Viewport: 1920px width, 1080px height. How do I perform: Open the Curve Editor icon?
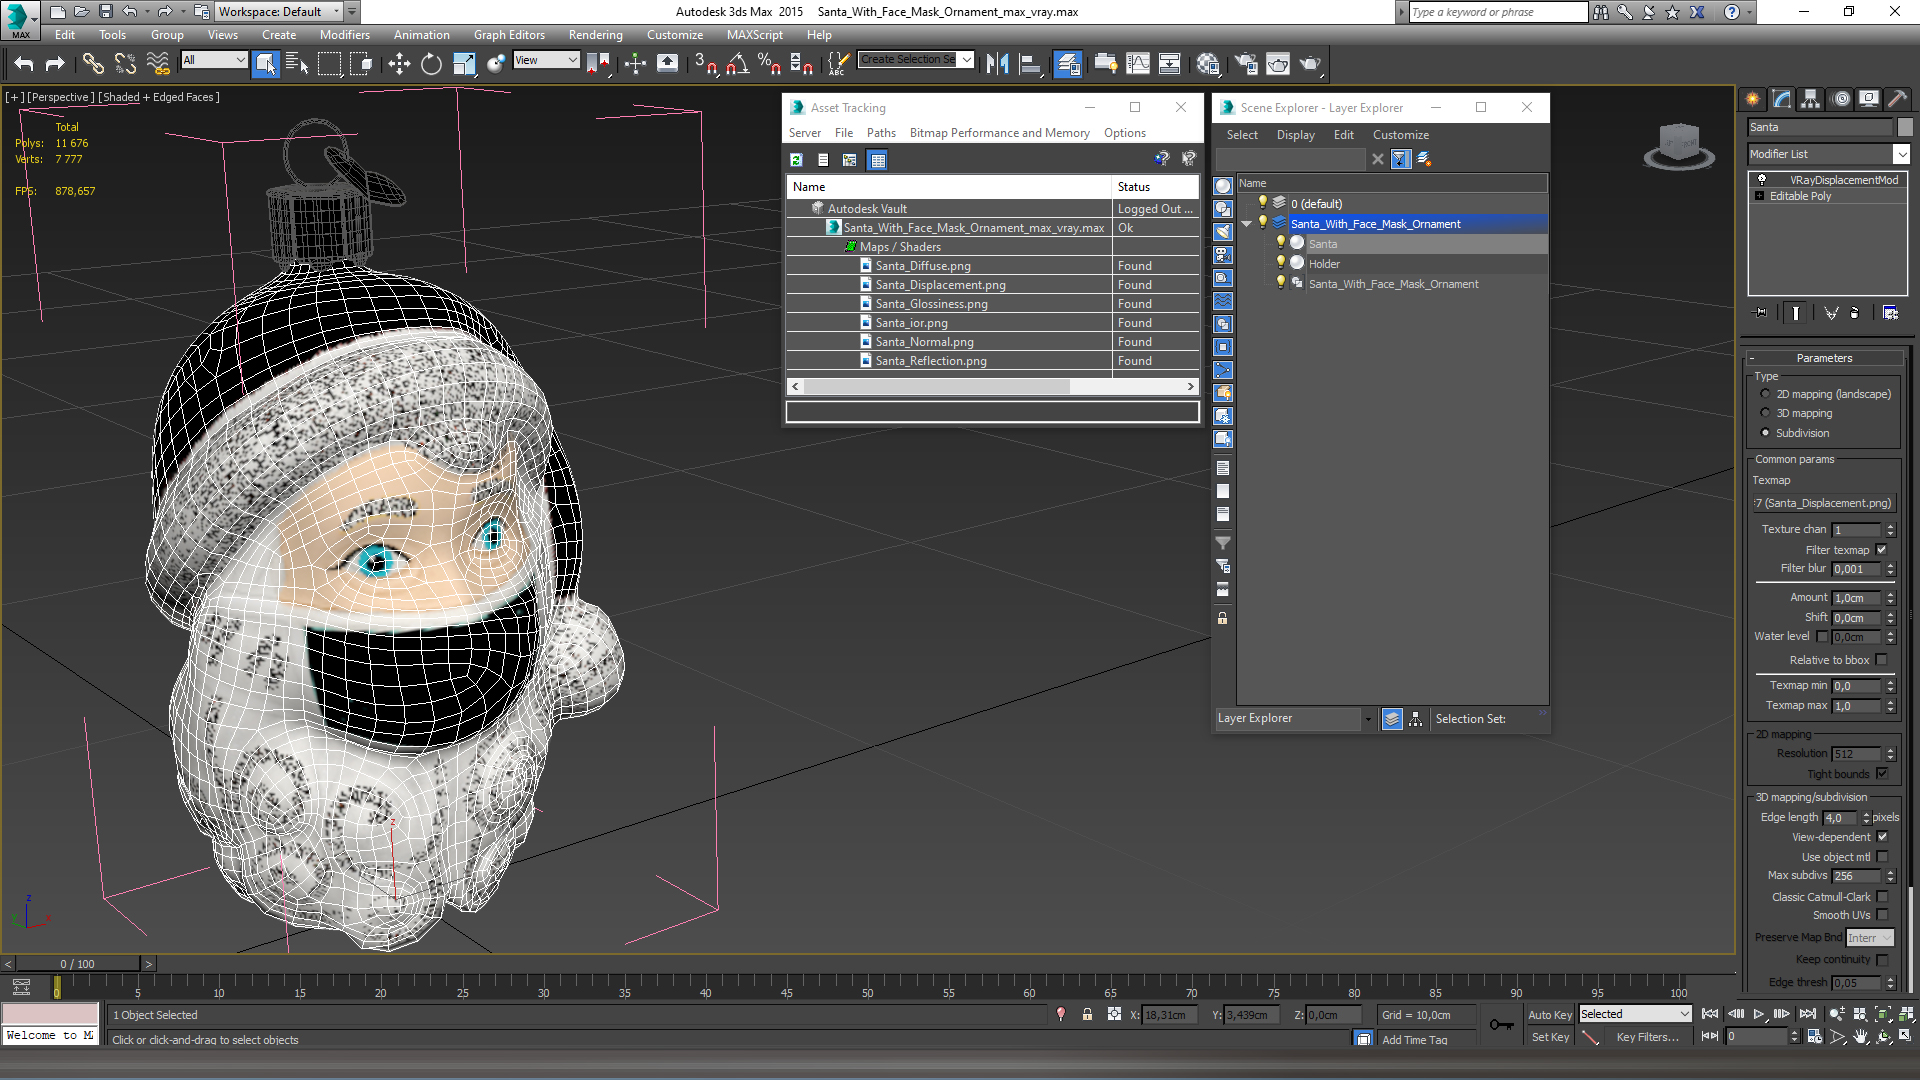point(1138,64)
